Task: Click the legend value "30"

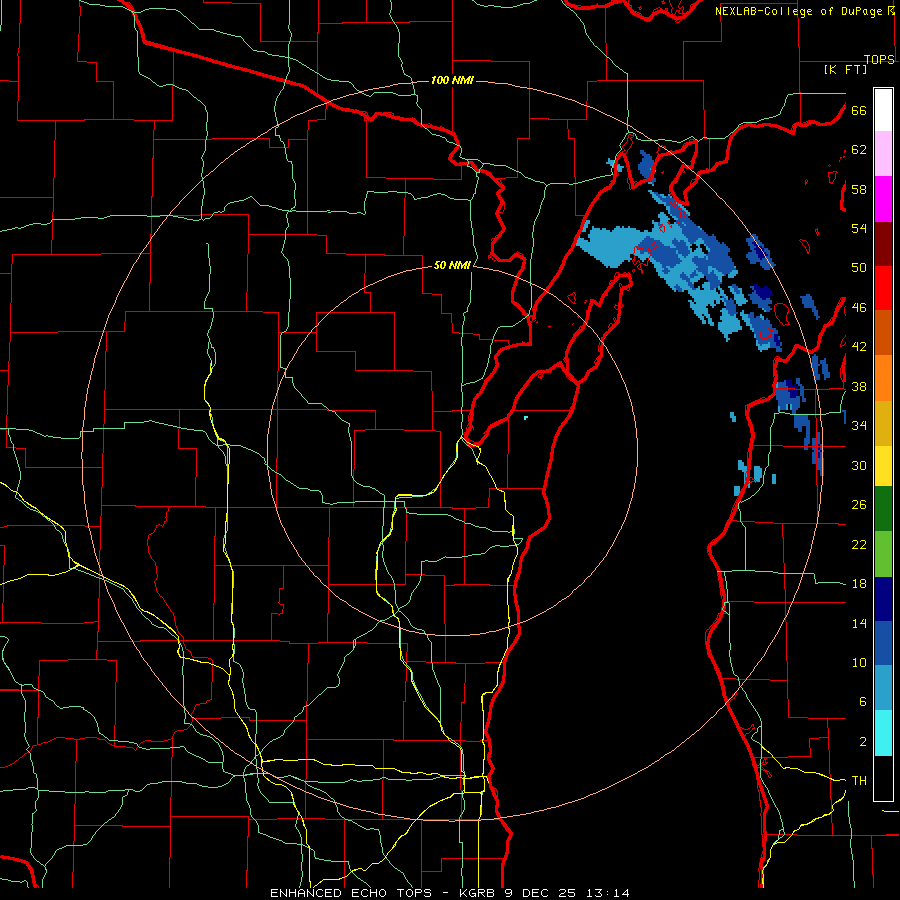Action: 859,465
